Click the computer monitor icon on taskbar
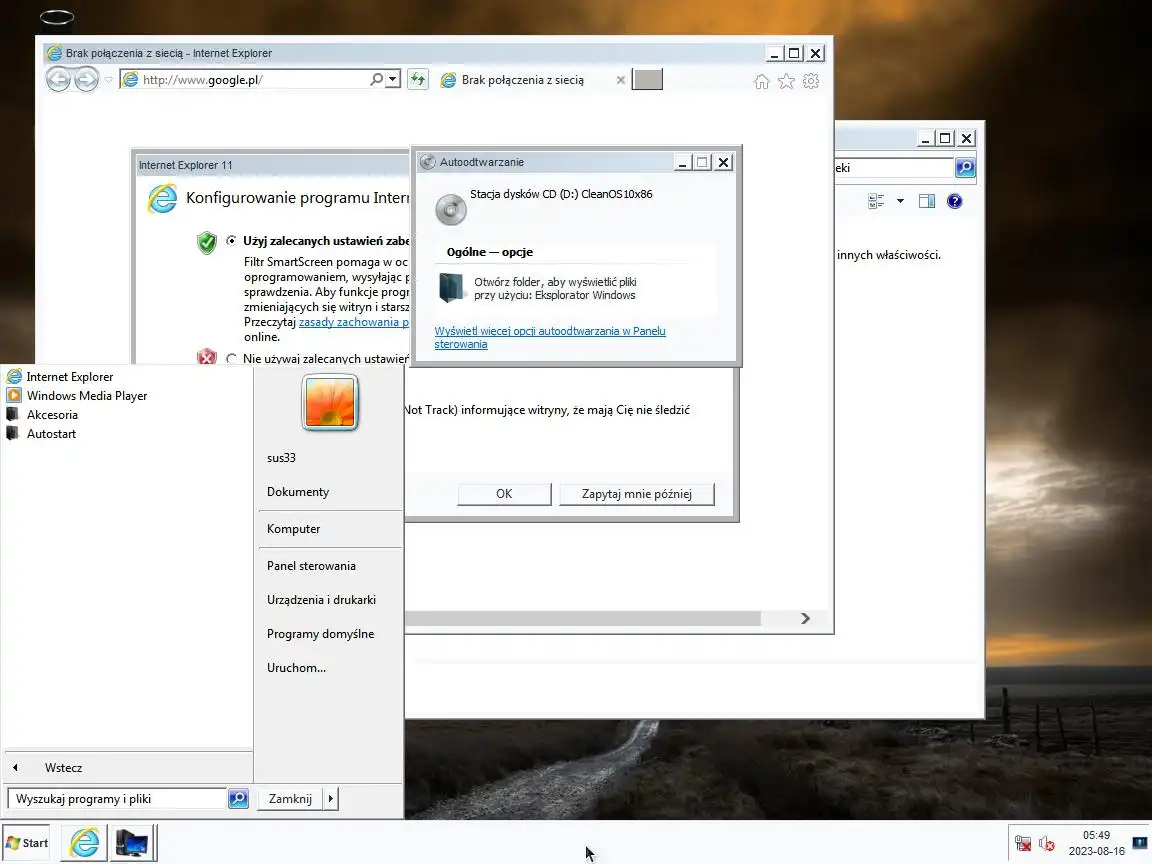Image resolution: width=1152 pixels, height=864 pixels. pos(132,843)
